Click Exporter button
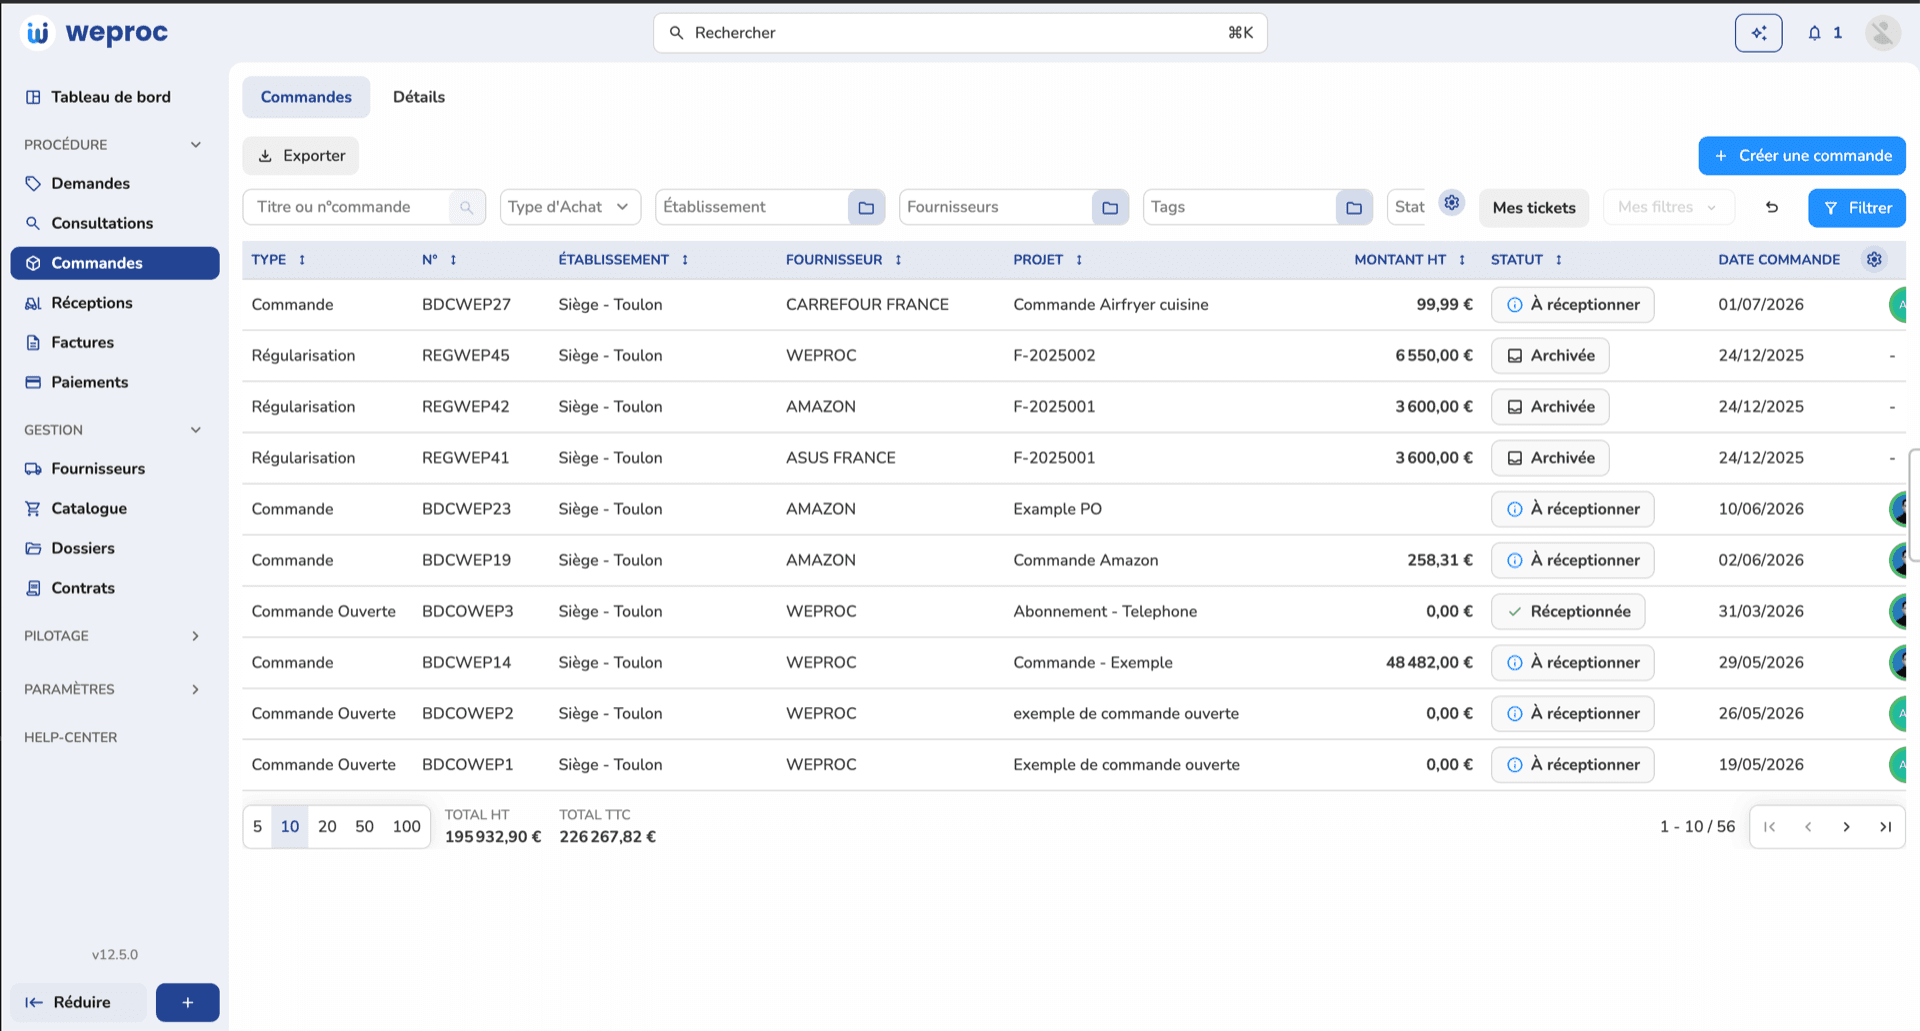1920x1031 pixels. coord(301,156)
